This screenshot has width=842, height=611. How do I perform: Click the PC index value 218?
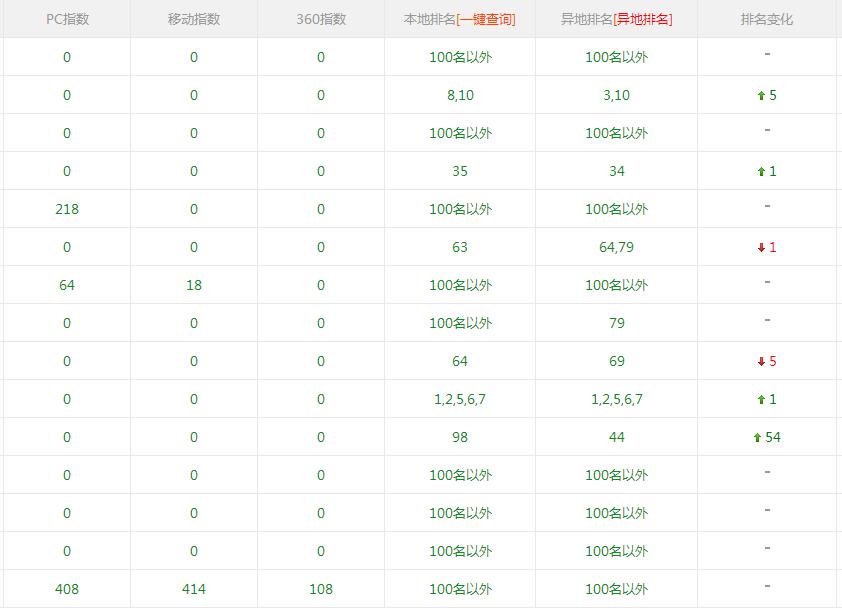(67, 209)
